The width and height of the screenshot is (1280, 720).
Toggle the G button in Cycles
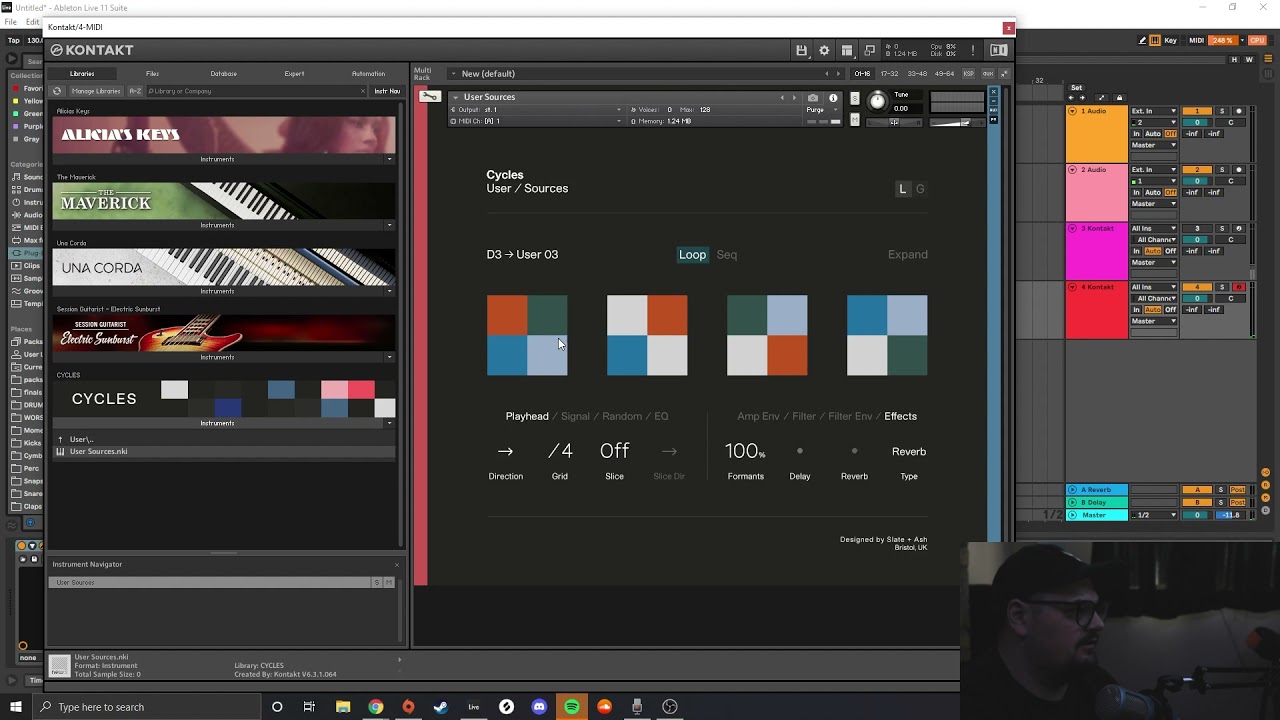click(x=920, y=189)
